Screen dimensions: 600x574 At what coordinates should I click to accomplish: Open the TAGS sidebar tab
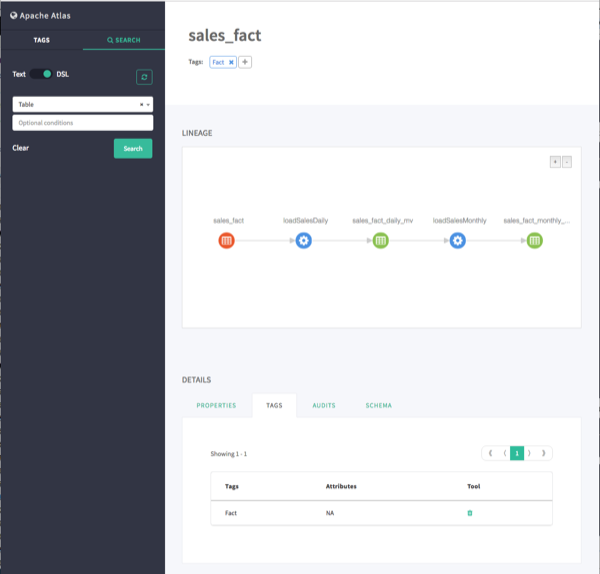[41, 40]
